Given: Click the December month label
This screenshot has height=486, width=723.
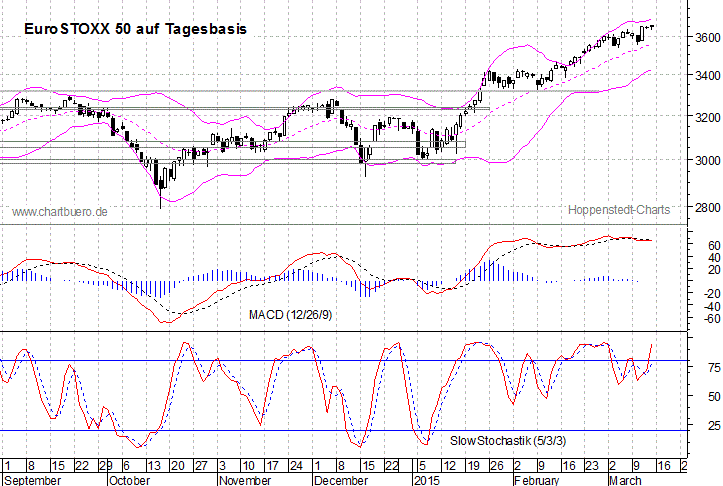Looking at the screenshot, I should click(341, 480).
